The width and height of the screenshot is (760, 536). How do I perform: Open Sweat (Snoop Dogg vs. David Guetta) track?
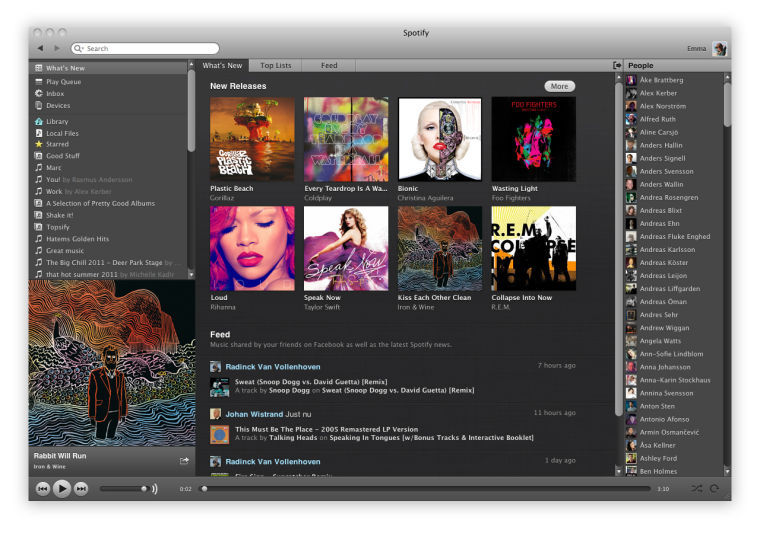311,382
